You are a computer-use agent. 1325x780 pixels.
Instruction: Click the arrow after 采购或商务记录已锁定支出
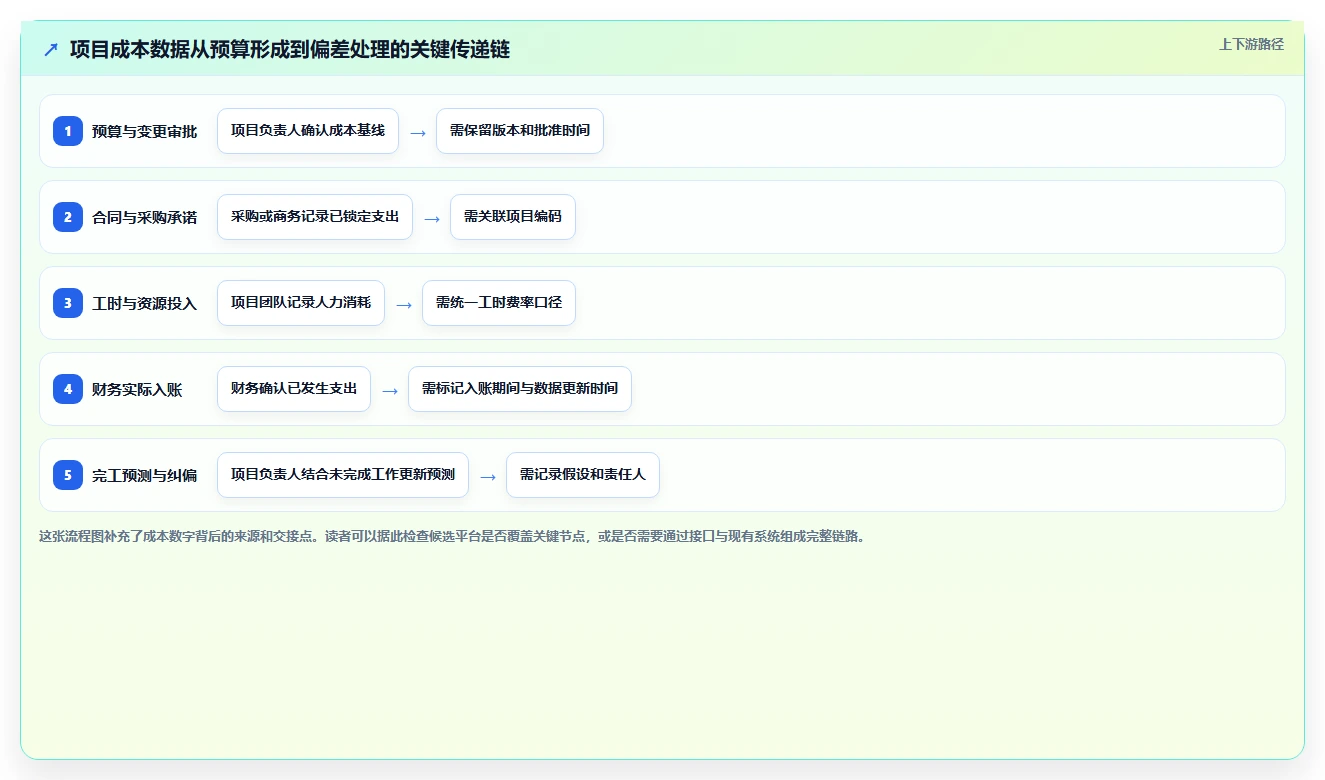pyautogui.click(x=432, y=218)
